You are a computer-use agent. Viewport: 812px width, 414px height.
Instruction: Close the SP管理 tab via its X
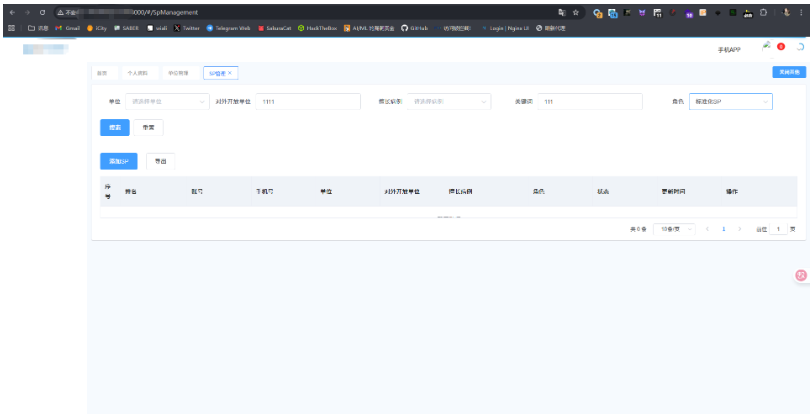point(230,73)
